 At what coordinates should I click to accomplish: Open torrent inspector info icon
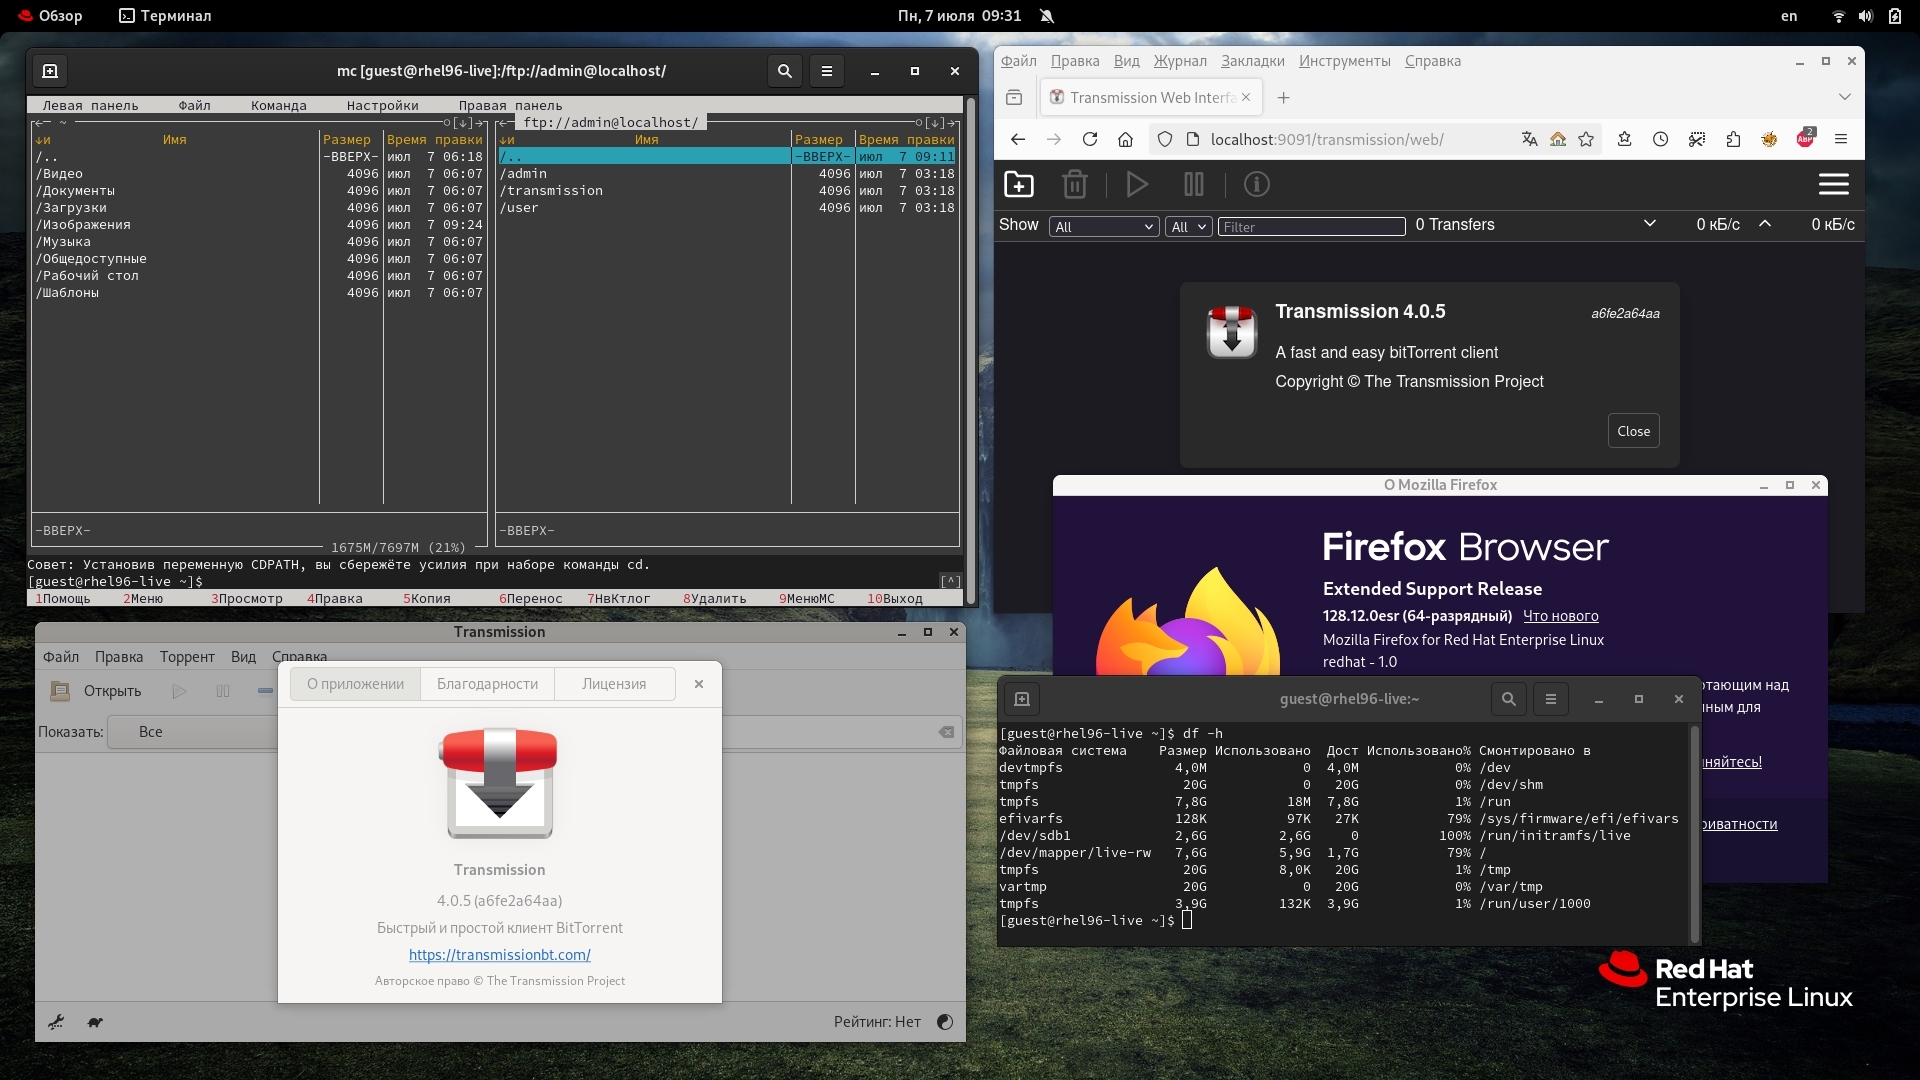point(1256,184)
